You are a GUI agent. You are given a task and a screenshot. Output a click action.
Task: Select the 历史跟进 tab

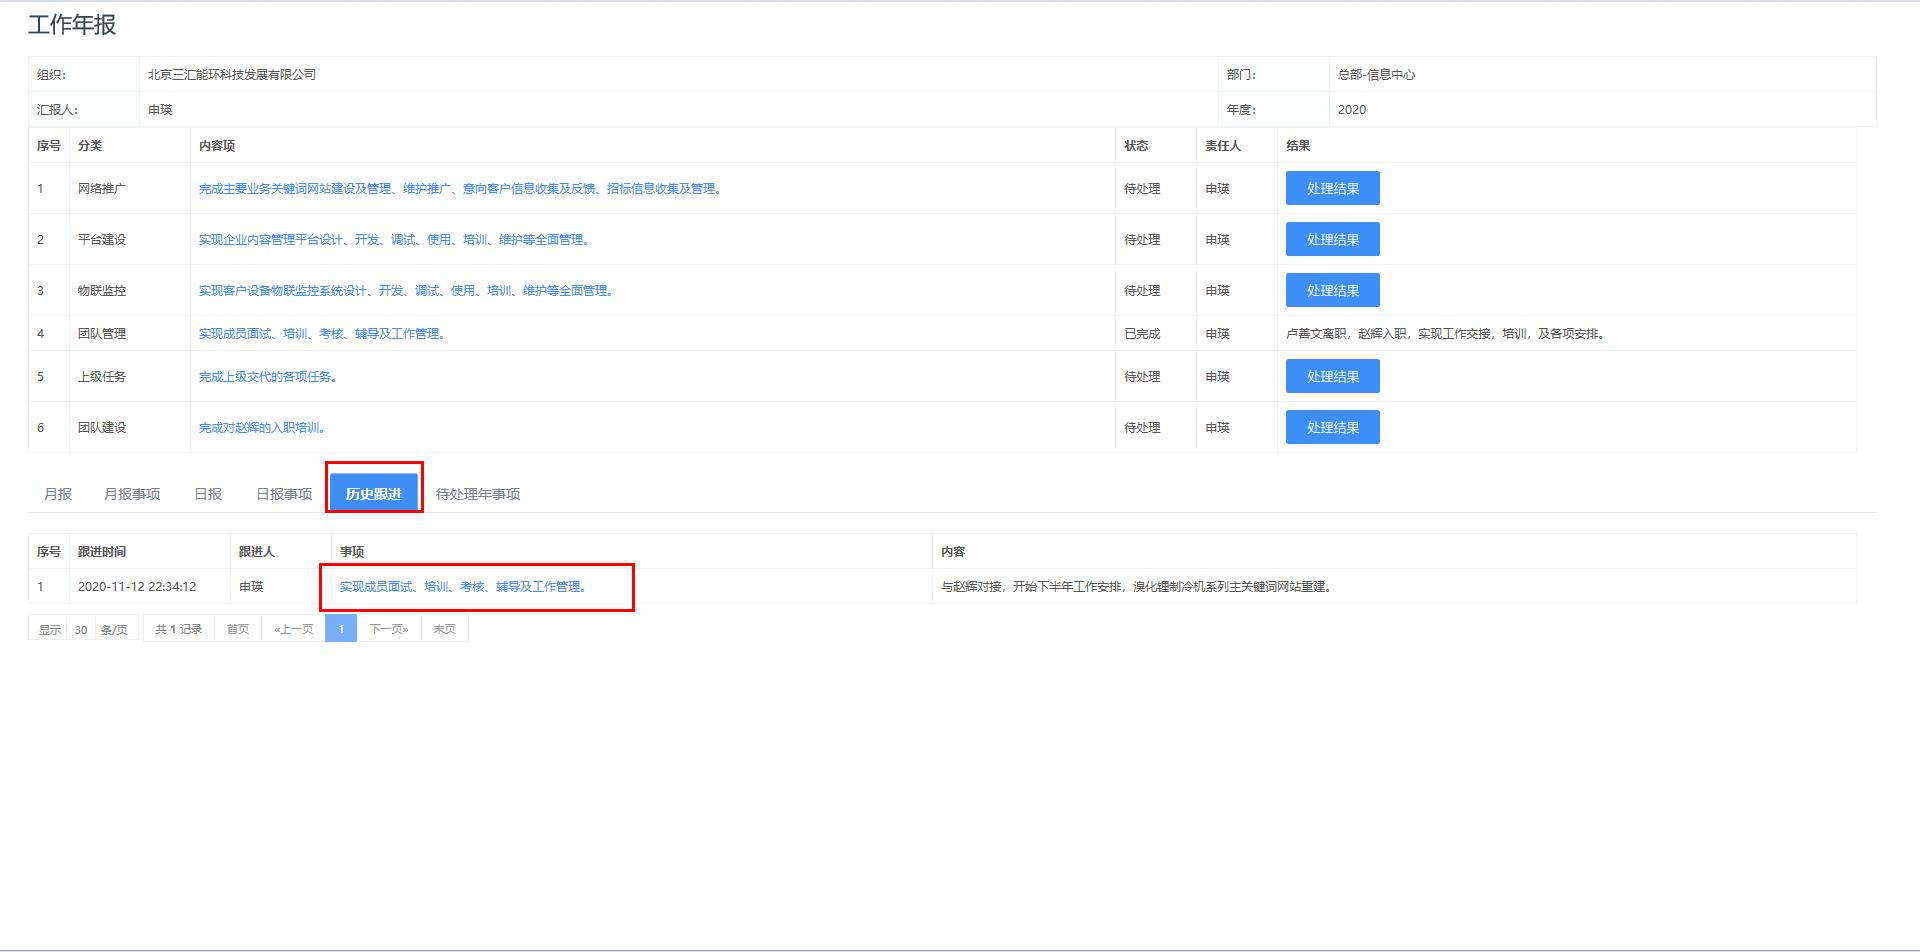[x=374, y=494]
